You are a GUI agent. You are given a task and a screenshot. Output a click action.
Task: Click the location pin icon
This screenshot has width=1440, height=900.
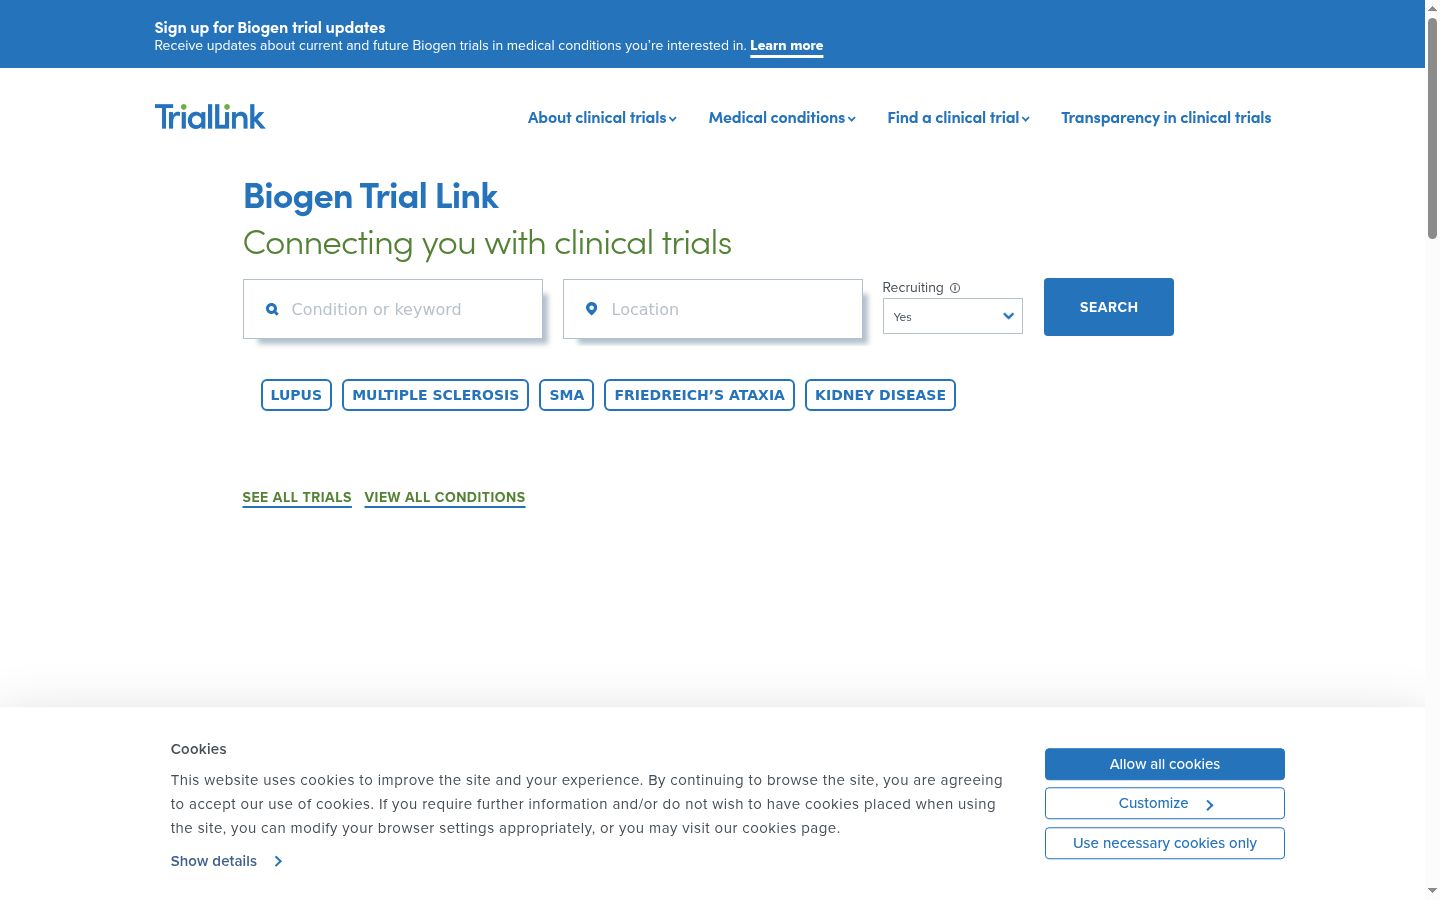click(x=591, y=309)
